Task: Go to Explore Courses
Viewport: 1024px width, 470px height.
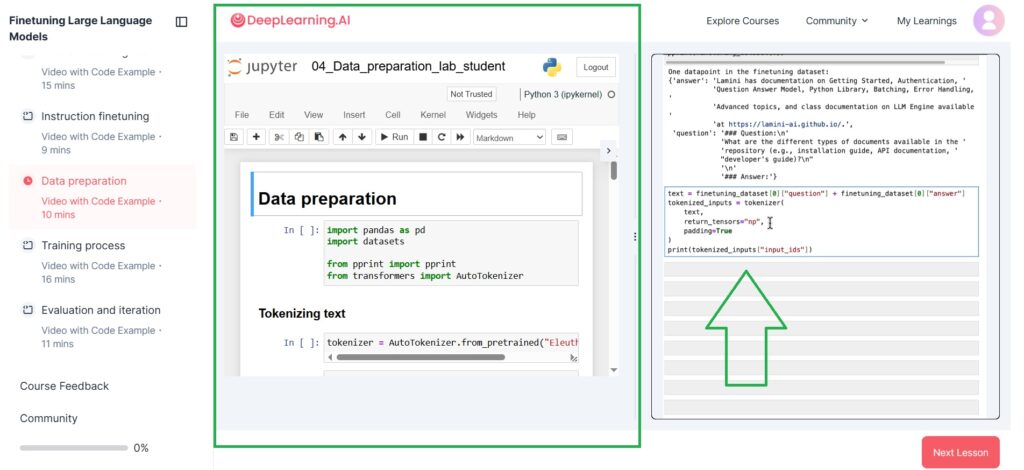Action: [x=743, y=21]
